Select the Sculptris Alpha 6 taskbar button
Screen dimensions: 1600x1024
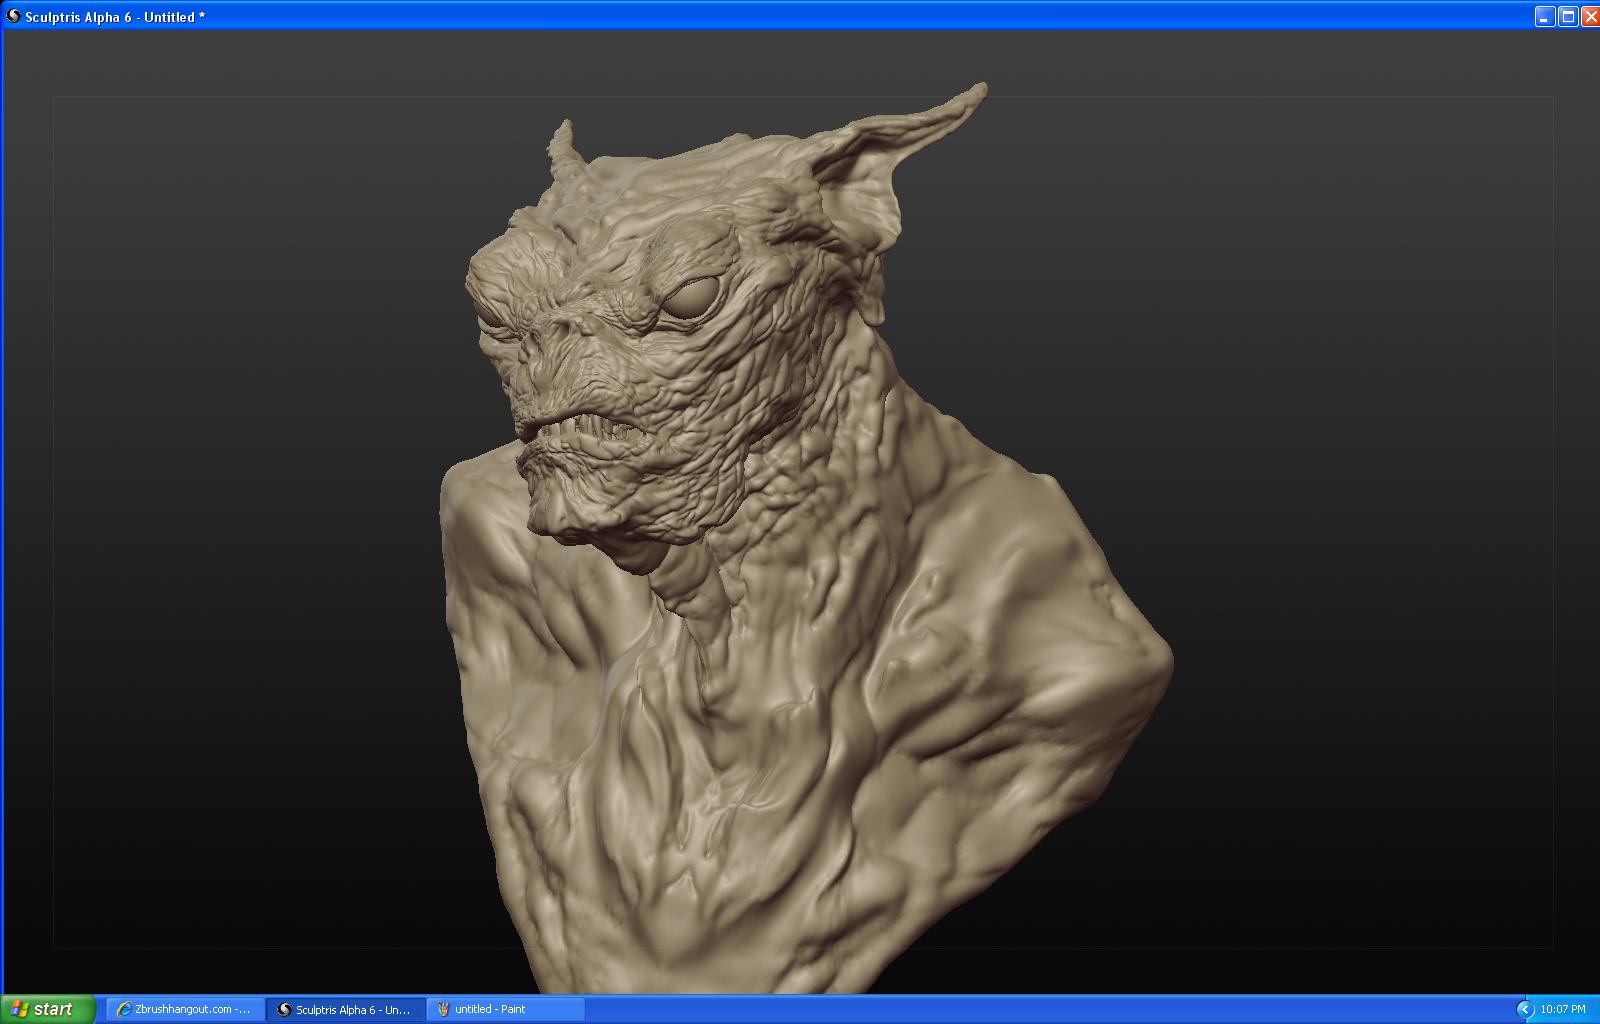pyautogui.click(x=346, y=1009)
